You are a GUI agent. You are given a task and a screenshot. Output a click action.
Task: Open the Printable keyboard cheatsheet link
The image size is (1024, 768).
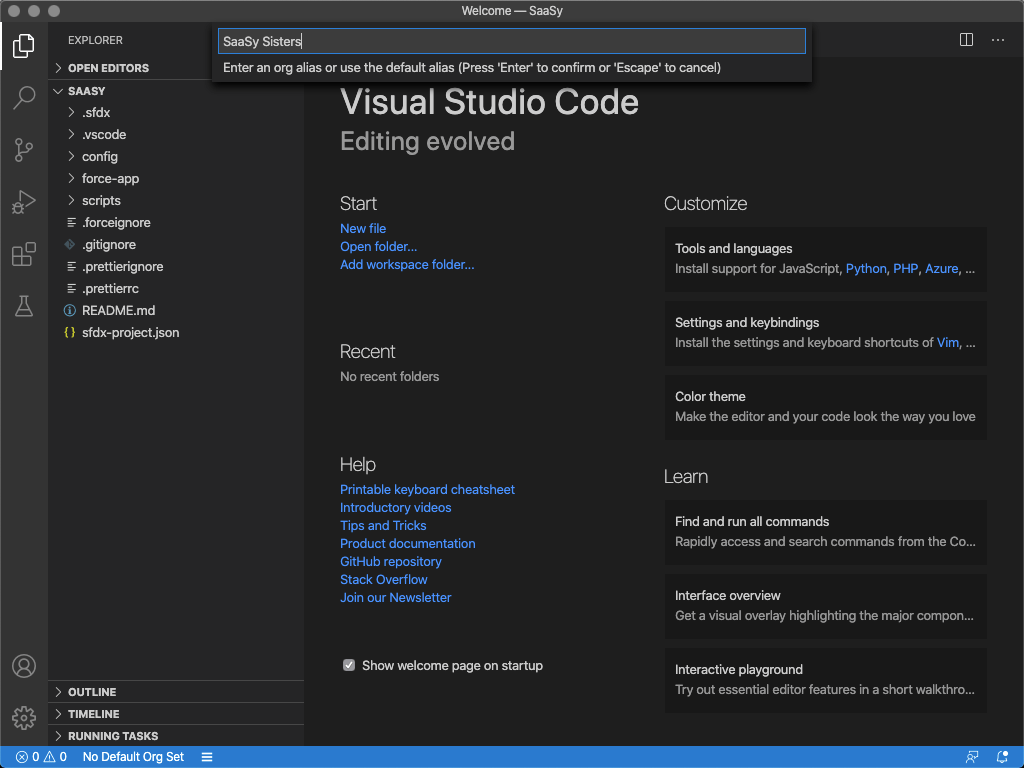pos(427,490)
